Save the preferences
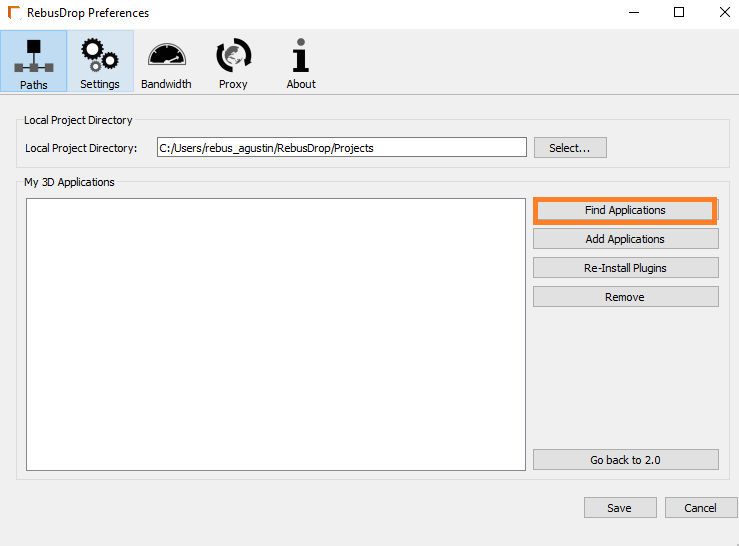The height and width of the screenshot is (546, 739). click(620, 508)
